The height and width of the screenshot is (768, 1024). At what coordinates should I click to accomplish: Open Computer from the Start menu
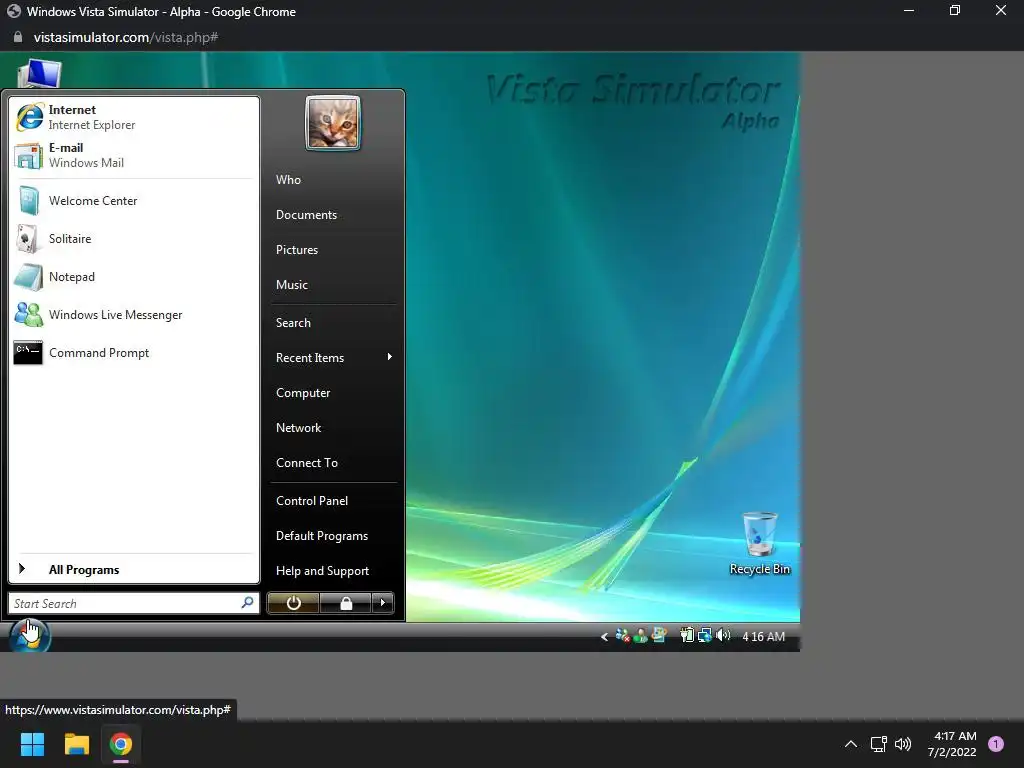tap(333, 392)
